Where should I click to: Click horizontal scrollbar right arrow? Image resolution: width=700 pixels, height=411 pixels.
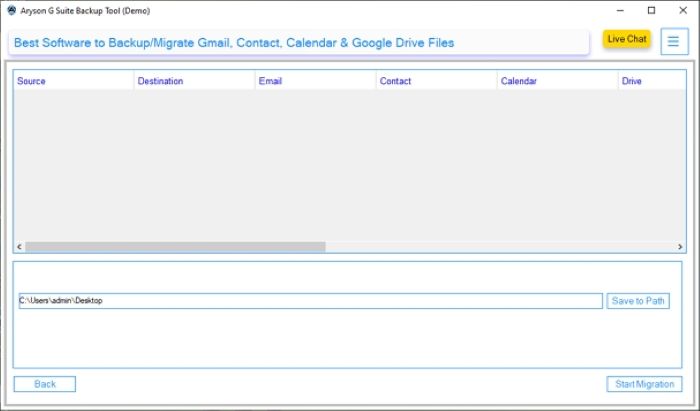click(680, 247)
